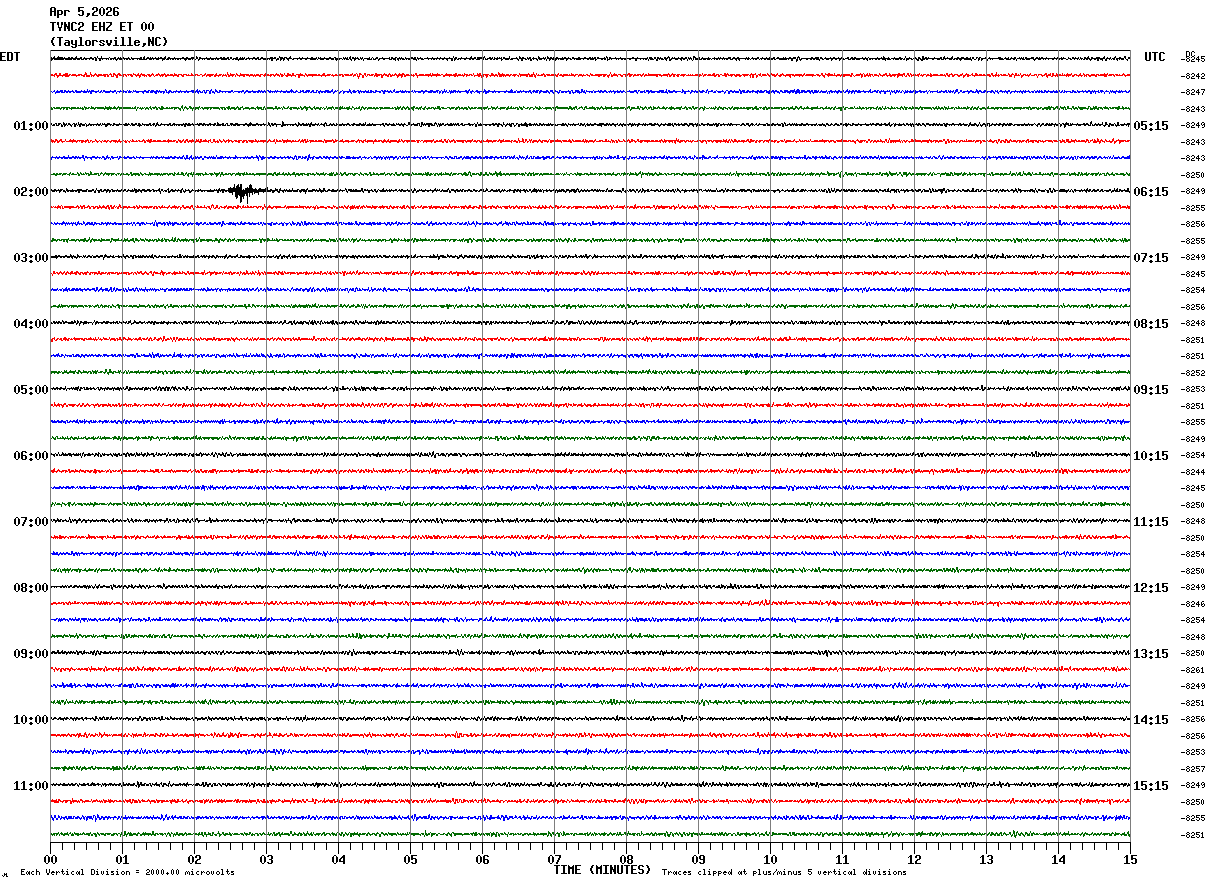Click the "10:15" UTC time label

1150,456
